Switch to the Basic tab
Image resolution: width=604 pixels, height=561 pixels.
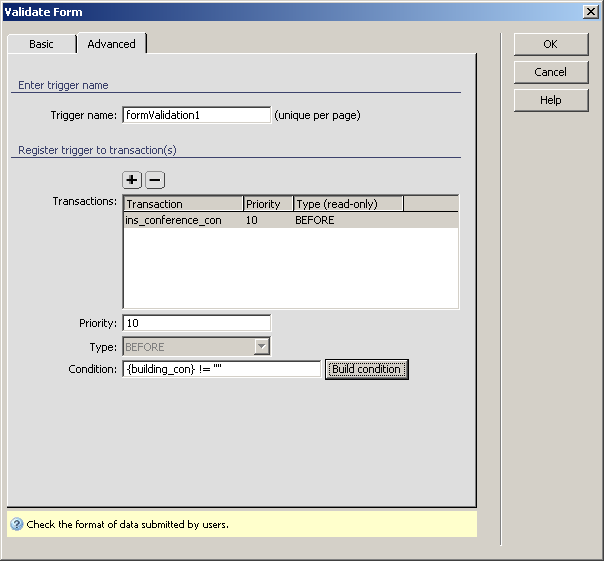pos(41,44)
